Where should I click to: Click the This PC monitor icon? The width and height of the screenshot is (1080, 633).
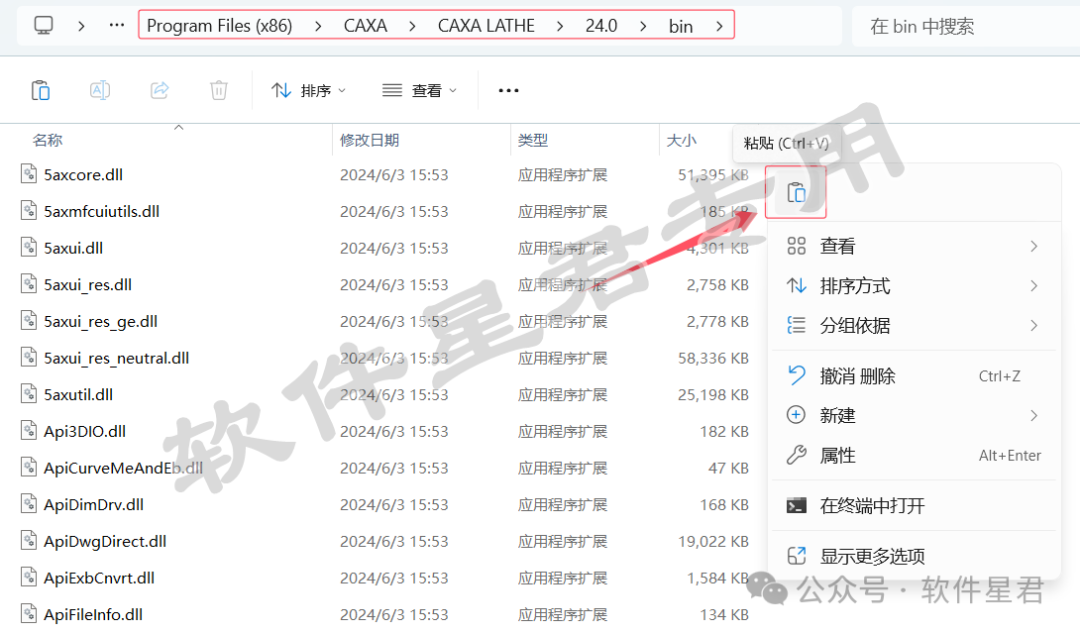[43, 26]
